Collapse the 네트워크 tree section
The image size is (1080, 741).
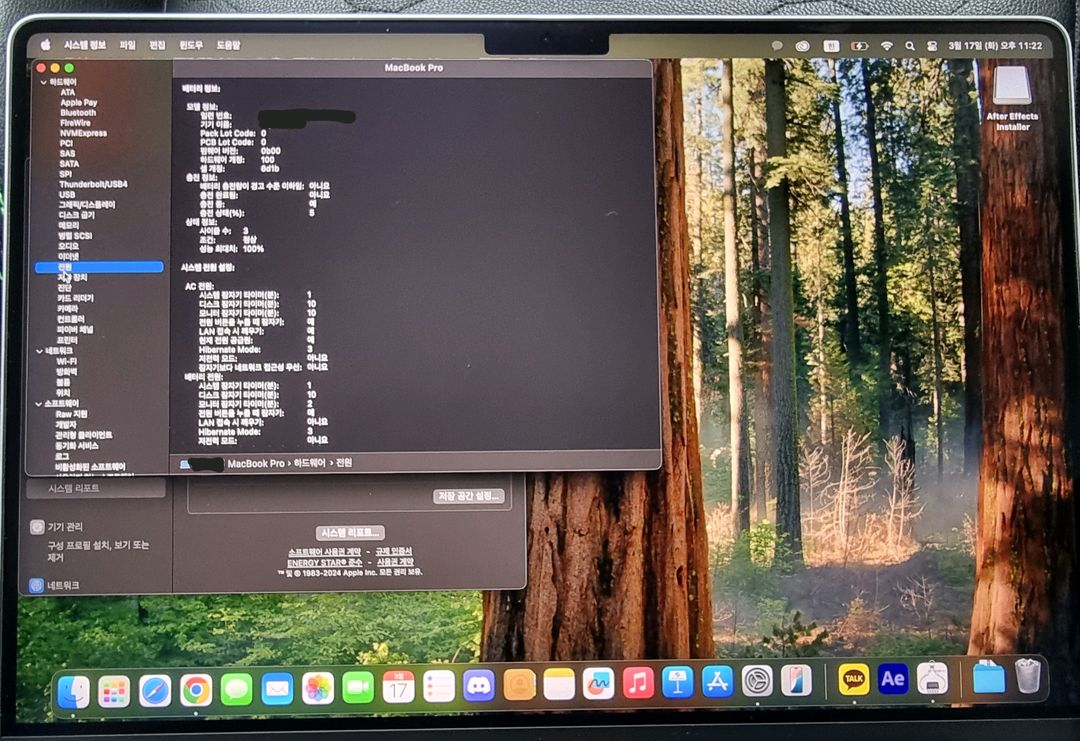38,351
